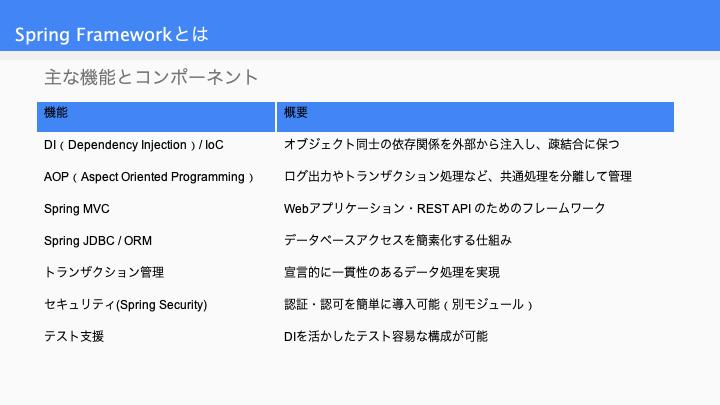The image size is (720, 405).
Task: Click the slide title "Spring Frameworkとは"
Action: pyautogui.click(x=112, y=34)
